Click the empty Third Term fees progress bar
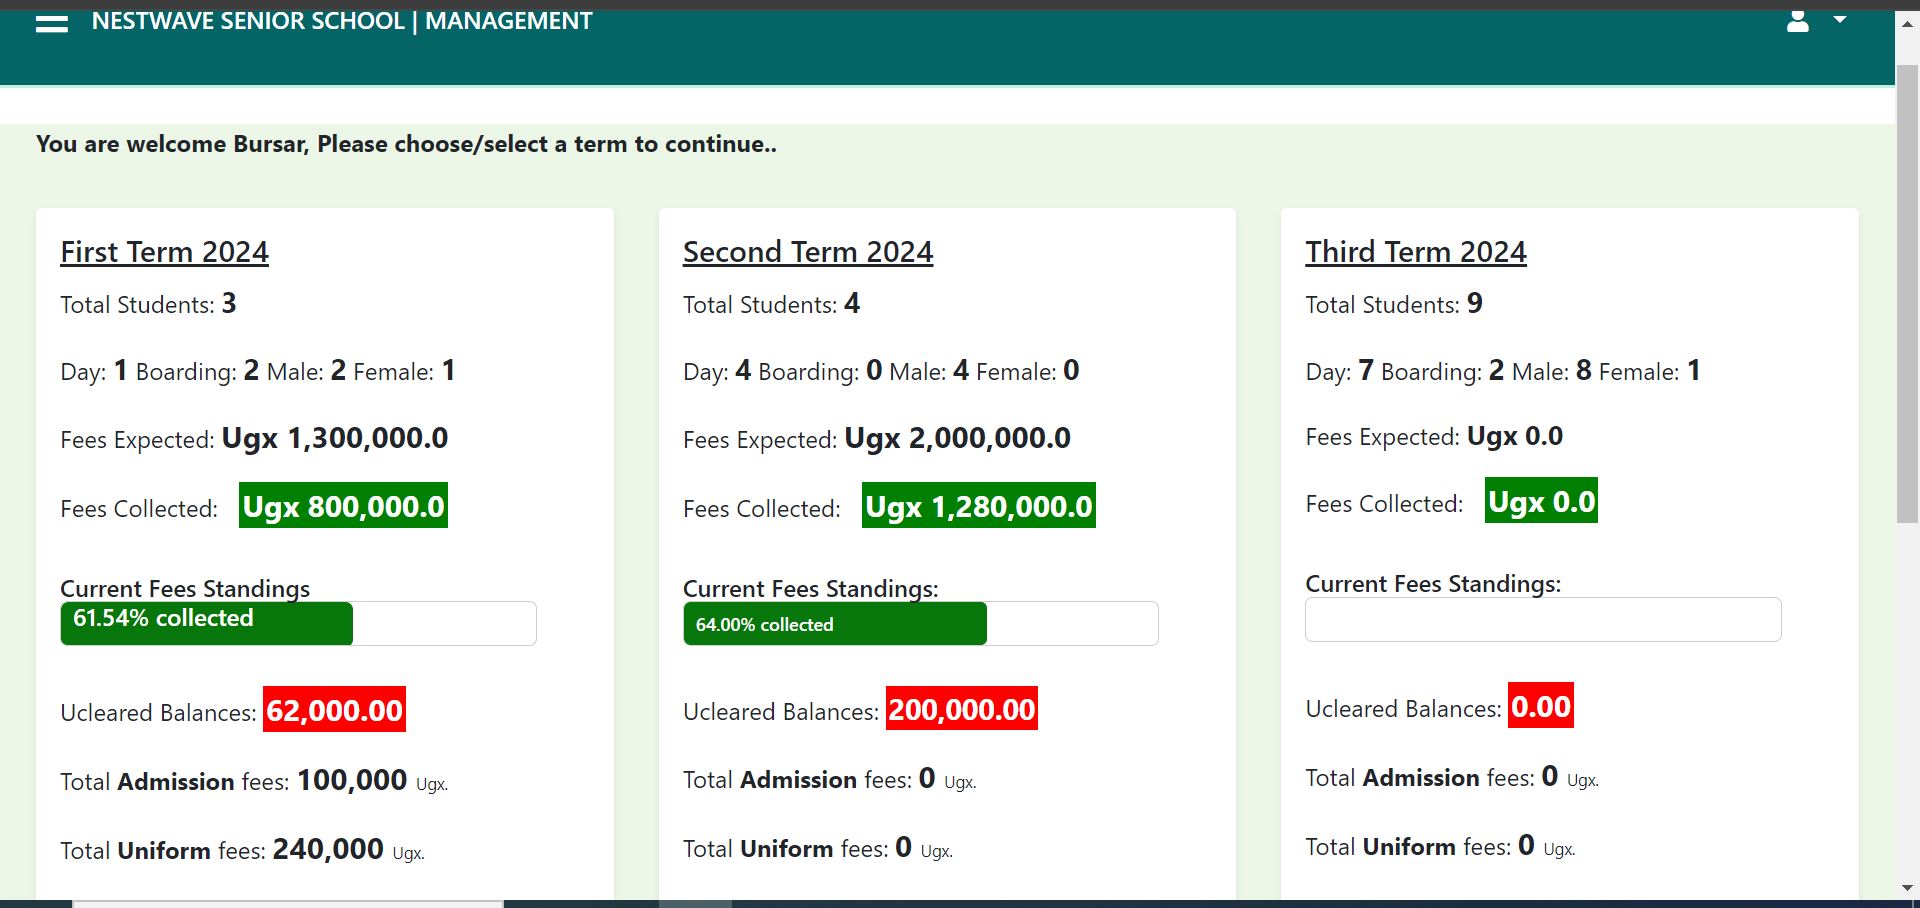Viewport: 1920px width, 908px height. coord(1542,620)
